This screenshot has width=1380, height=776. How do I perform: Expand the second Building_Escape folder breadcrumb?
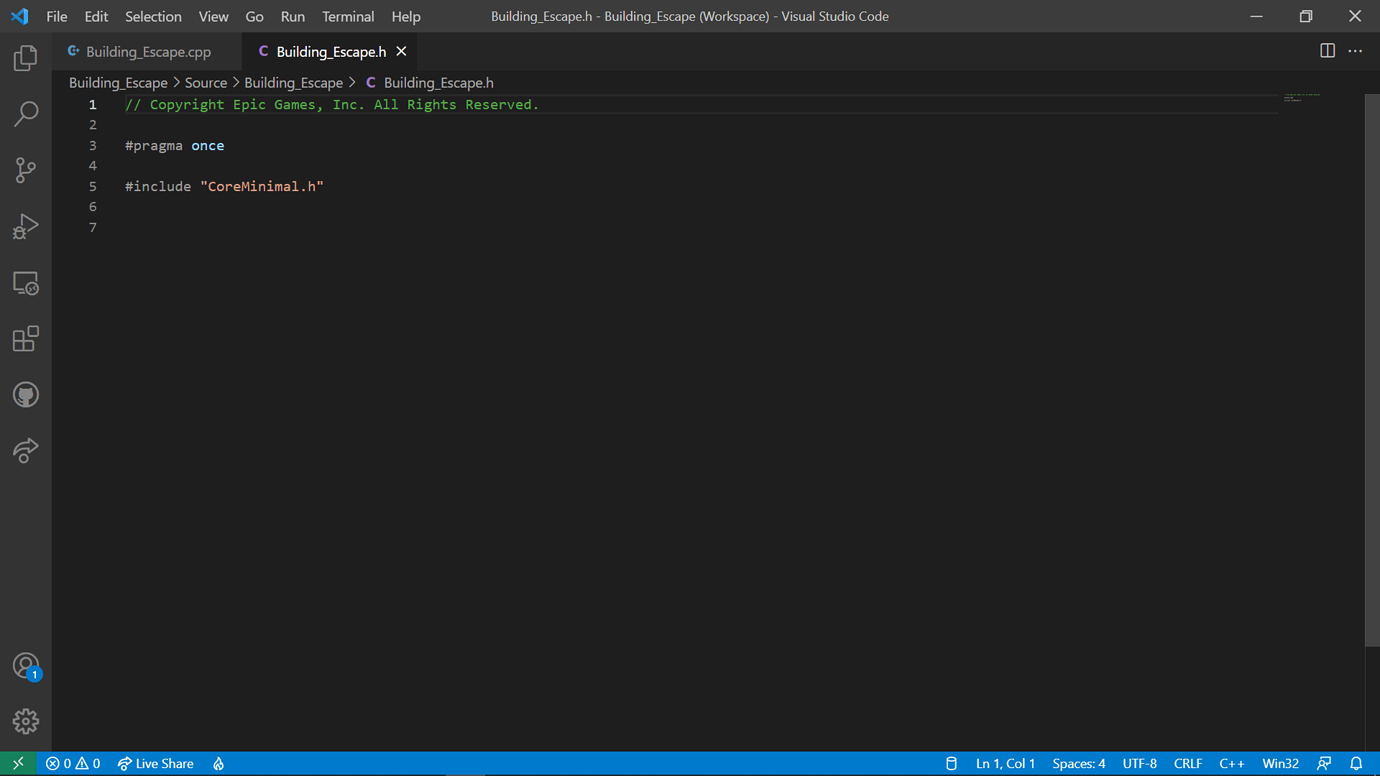pyautogui.click(x=293, y=83)
